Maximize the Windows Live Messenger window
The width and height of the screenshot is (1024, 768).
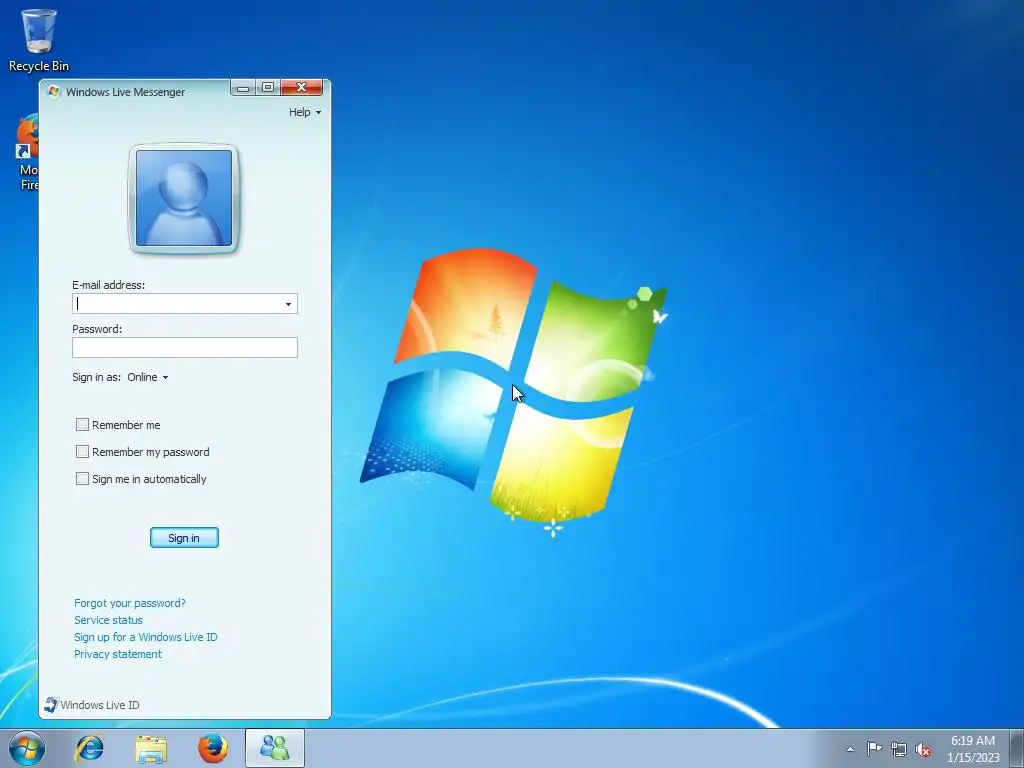point(268,88)
